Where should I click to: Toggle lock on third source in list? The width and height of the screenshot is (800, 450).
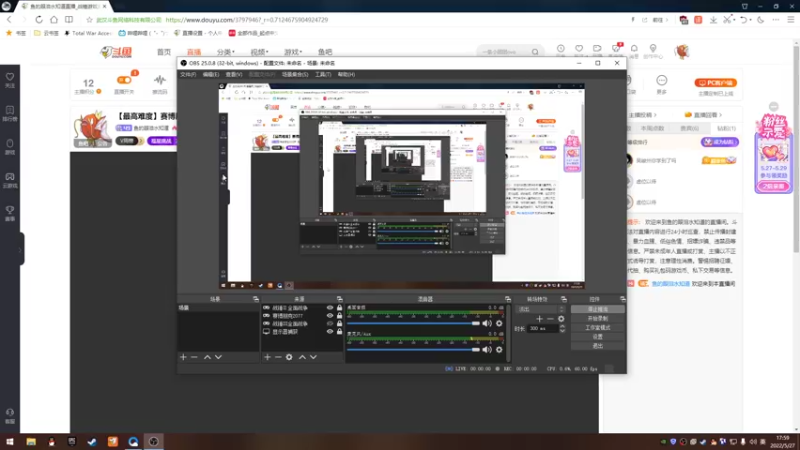tap(339, 323)
